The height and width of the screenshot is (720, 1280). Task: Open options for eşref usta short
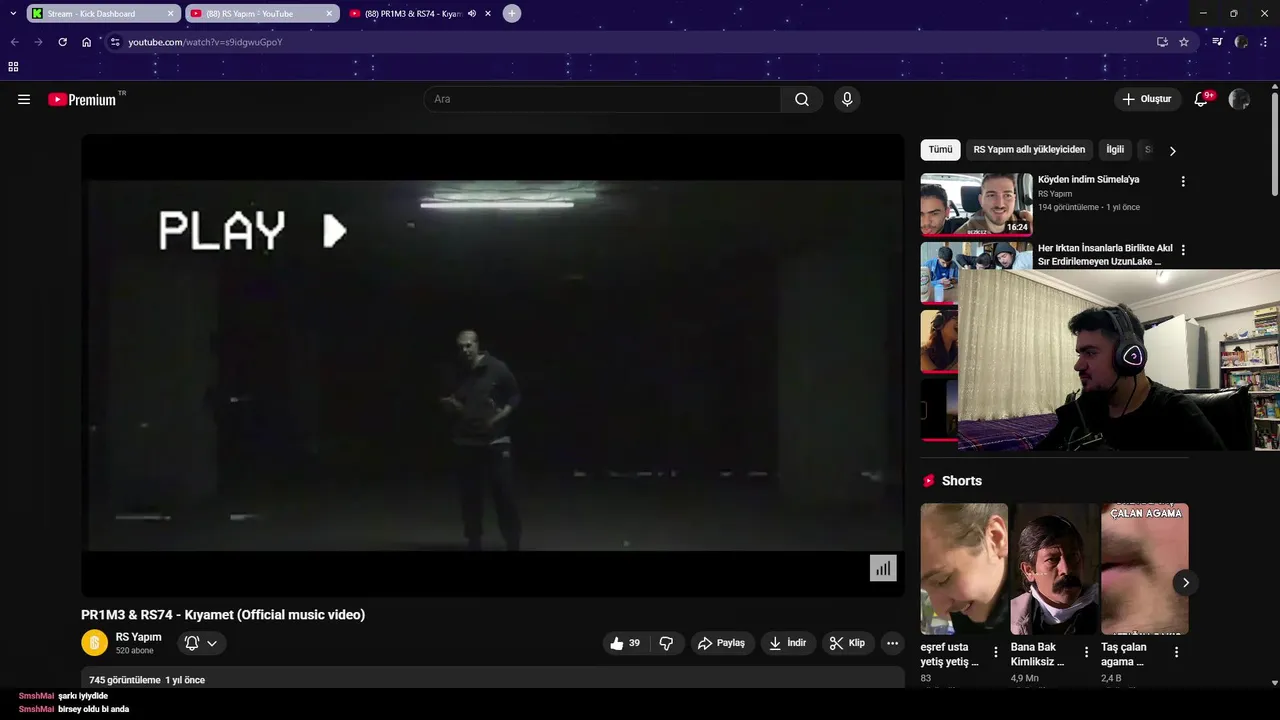tap(996, 652)
